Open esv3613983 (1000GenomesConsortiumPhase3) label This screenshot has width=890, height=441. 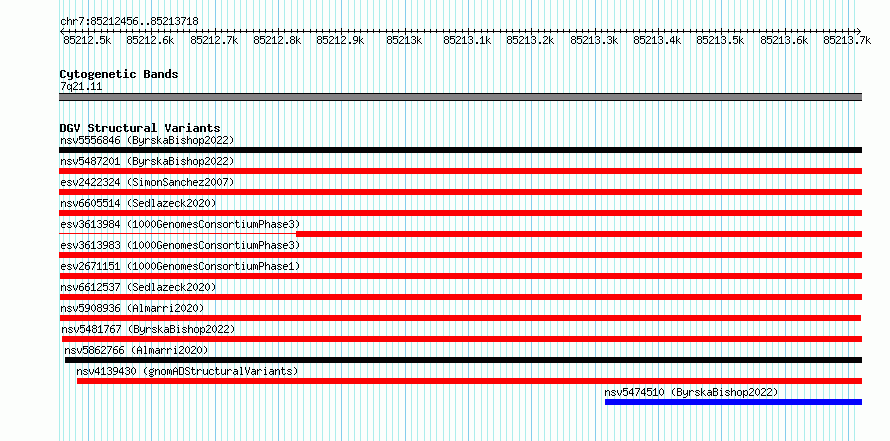click(x=180, y=245)
